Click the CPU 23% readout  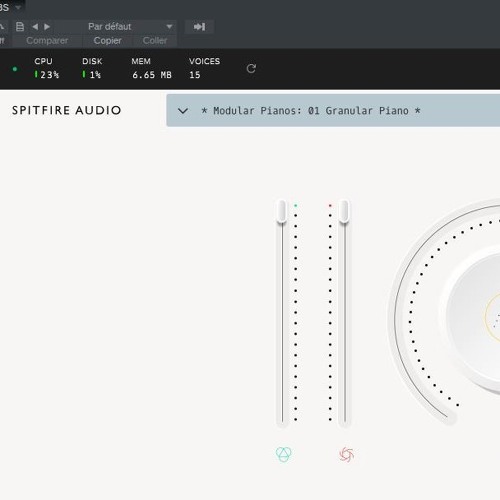point(46,68)
